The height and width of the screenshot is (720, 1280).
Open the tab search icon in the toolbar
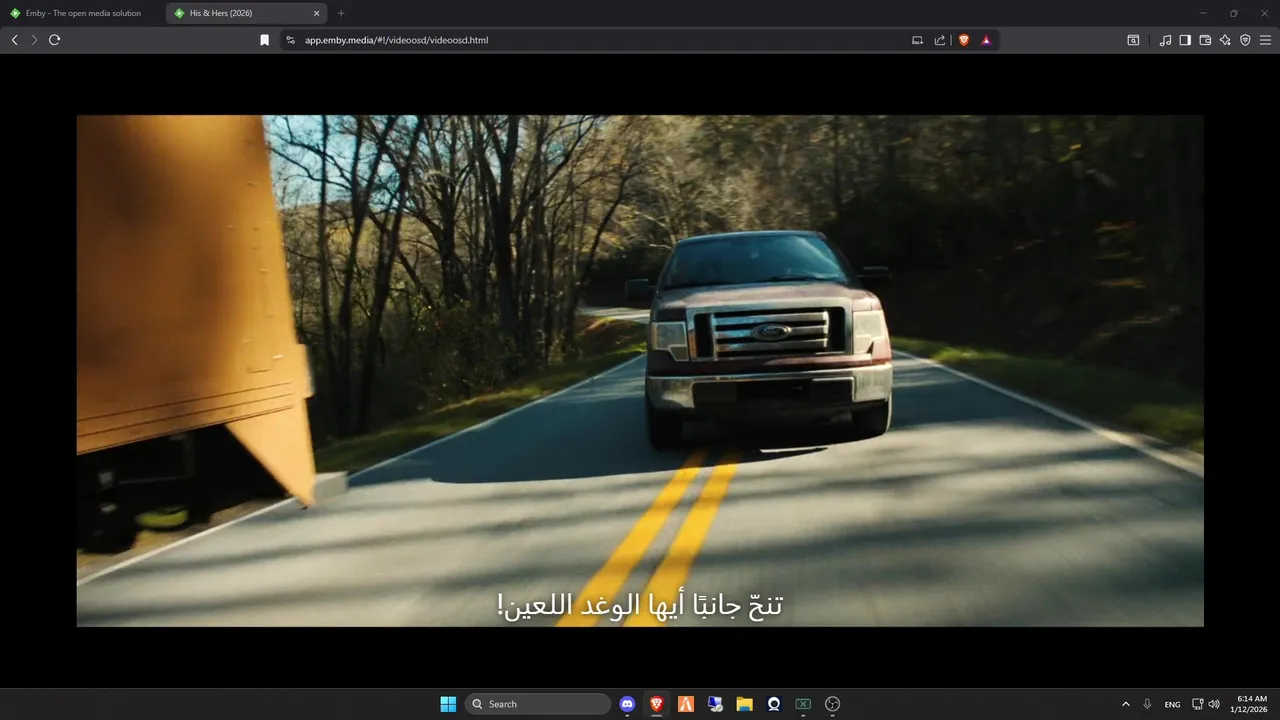pyautogui.click(x=1133, y=40)
